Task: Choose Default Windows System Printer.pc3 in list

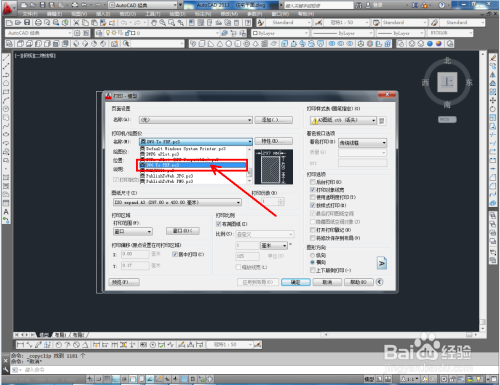Action: click(186, 149)
